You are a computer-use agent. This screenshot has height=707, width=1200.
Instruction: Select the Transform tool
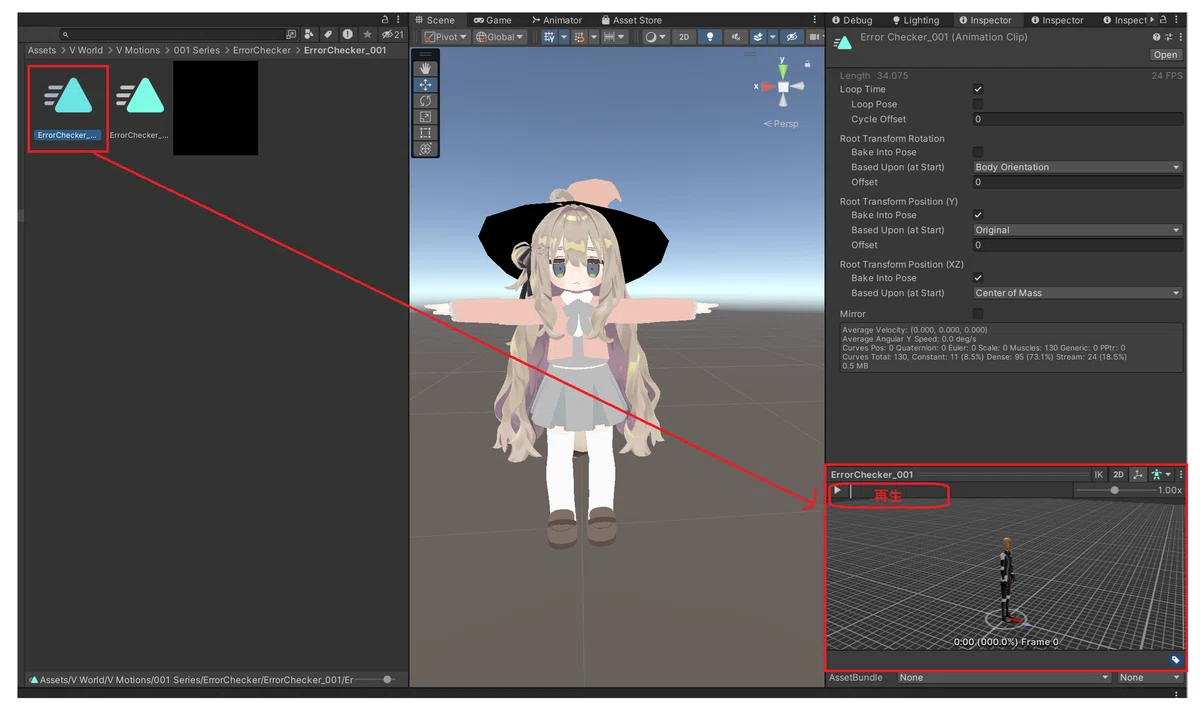[426, 149]
